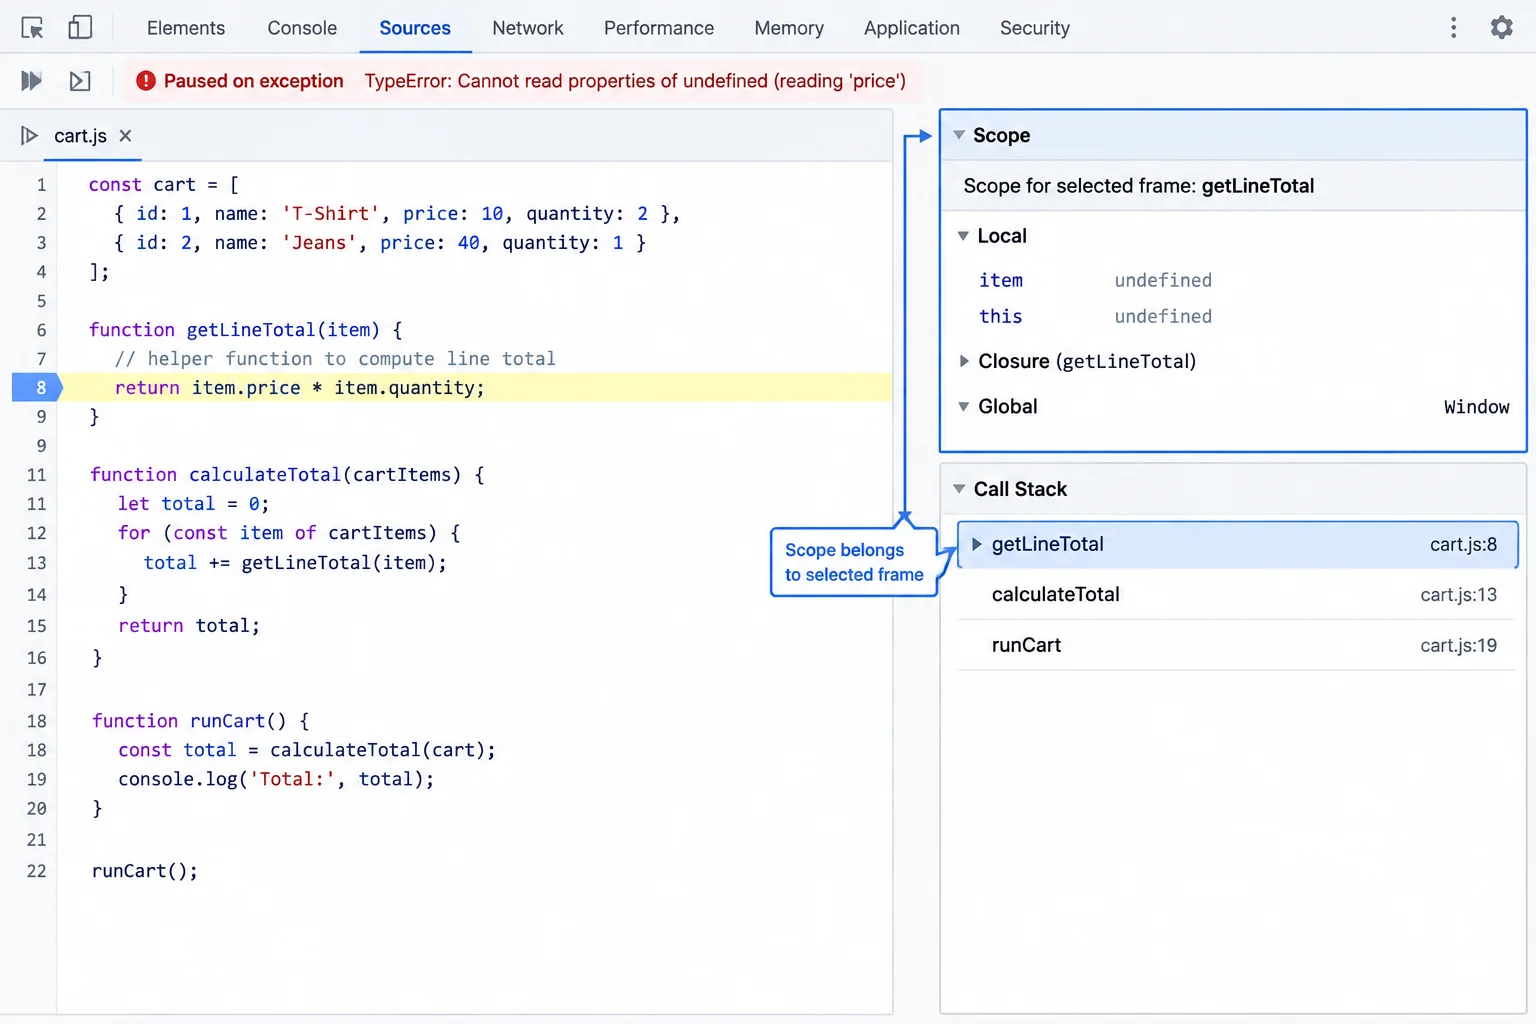
Task: Set breakpoint on line number 22
Action: [37, 871]
